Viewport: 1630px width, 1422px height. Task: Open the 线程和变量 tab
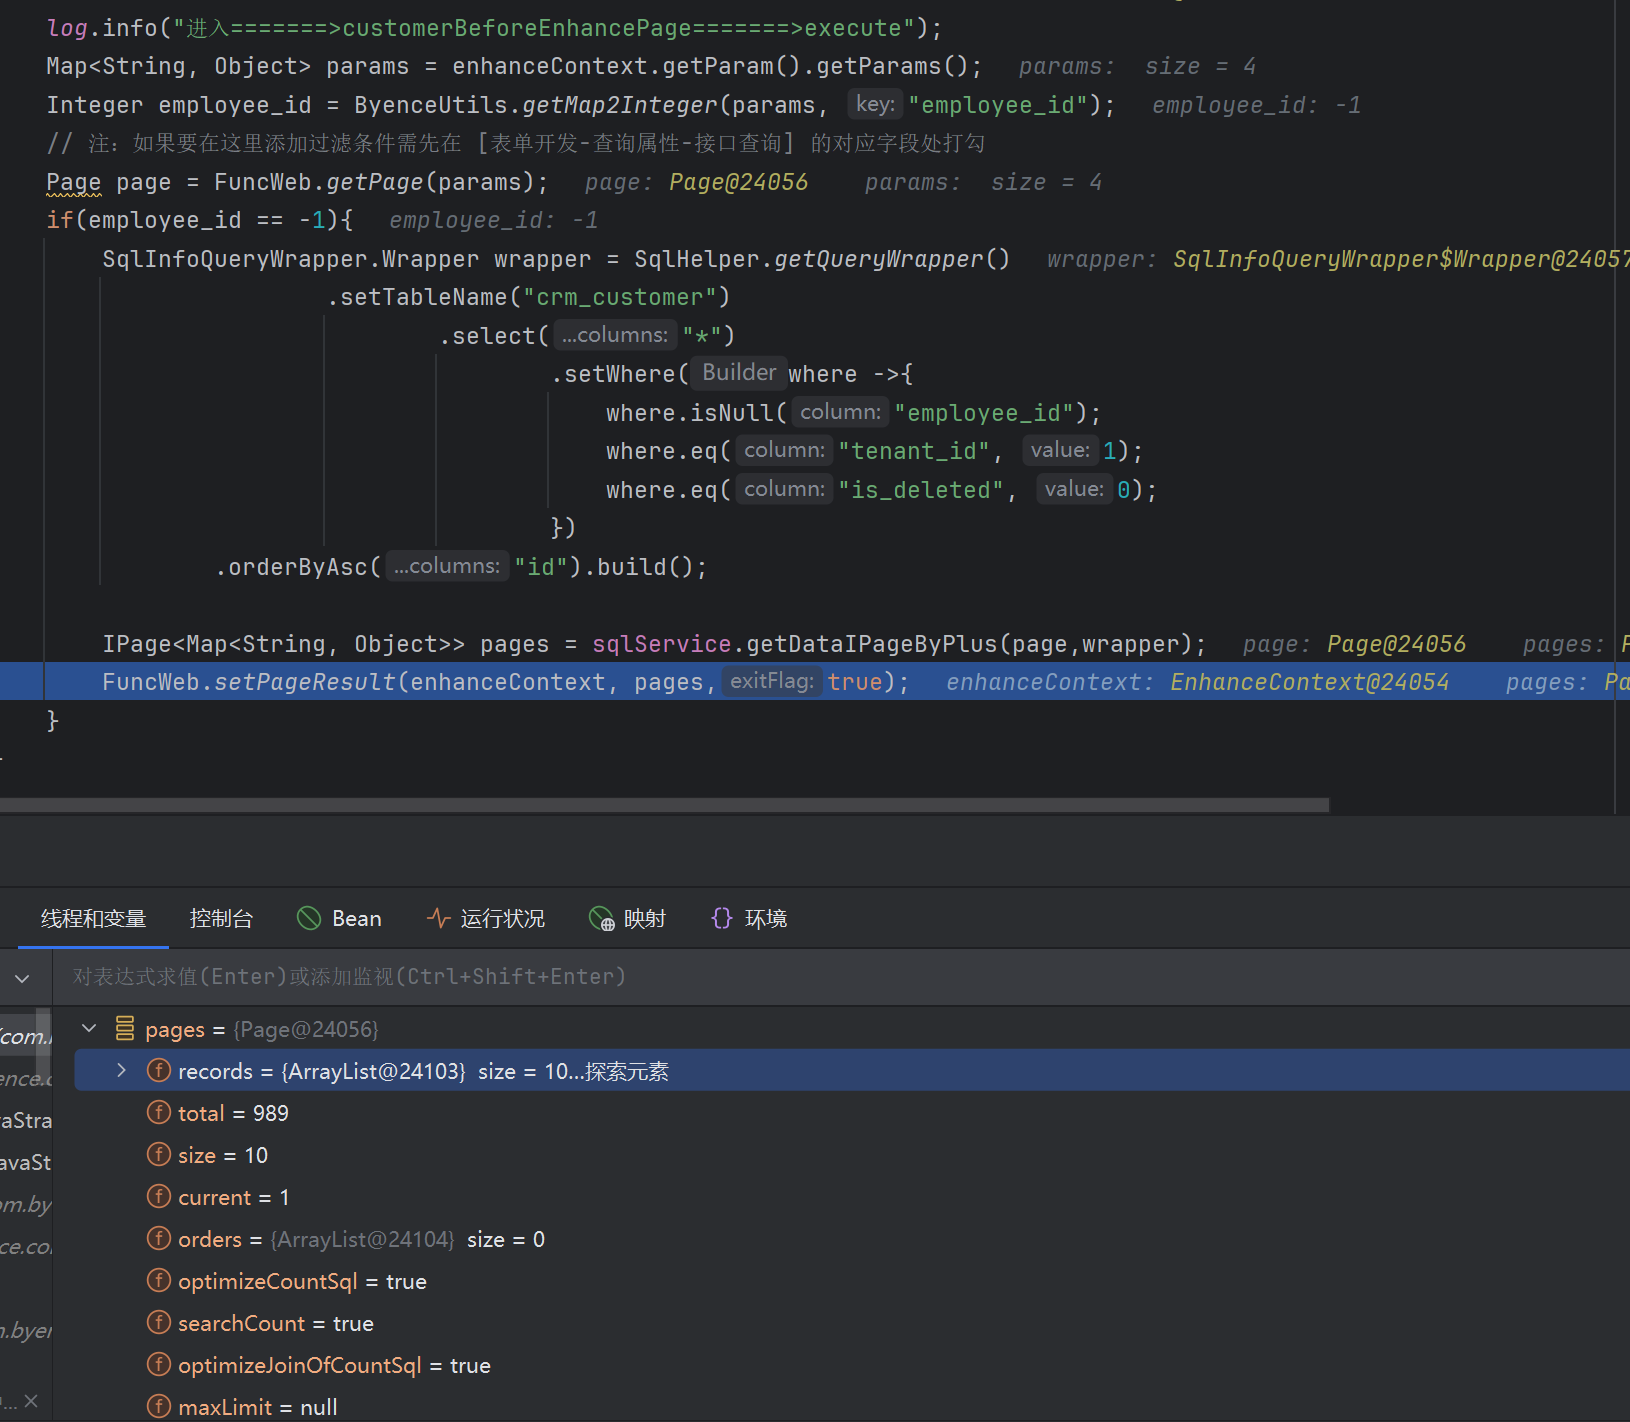tap(93, 918)
